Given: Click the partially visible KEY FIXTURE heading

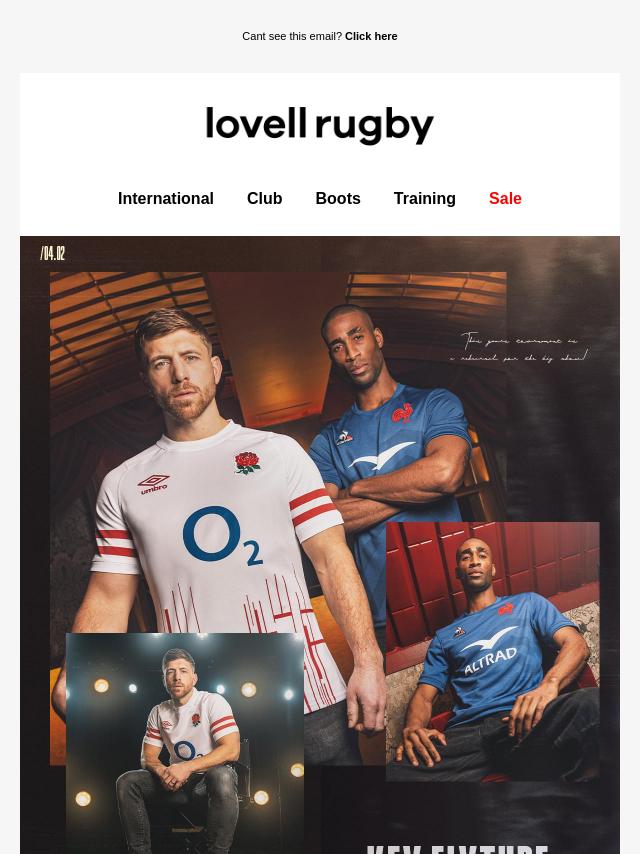Looking at the screenshot, I should (x=458, y=850).
